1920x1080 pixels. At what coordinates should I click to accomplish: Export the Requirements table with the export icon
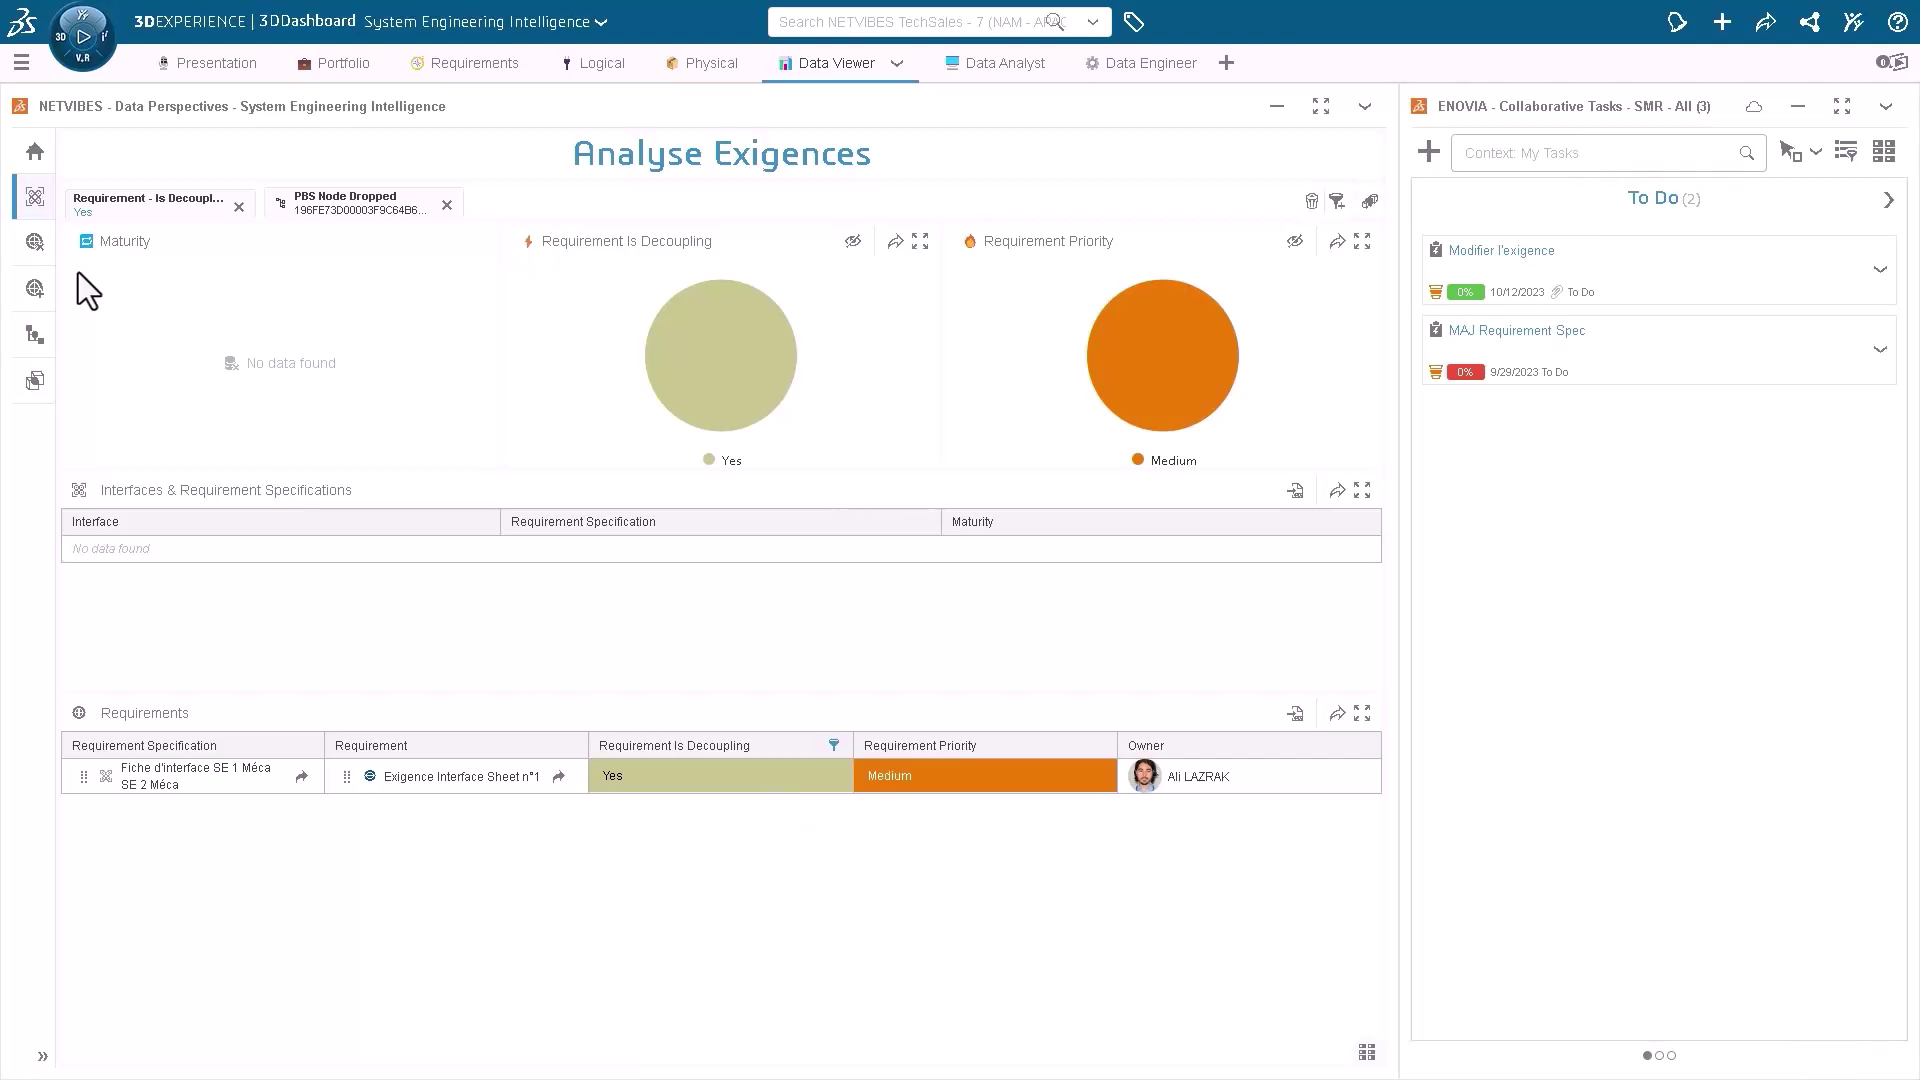point(1295,713)
